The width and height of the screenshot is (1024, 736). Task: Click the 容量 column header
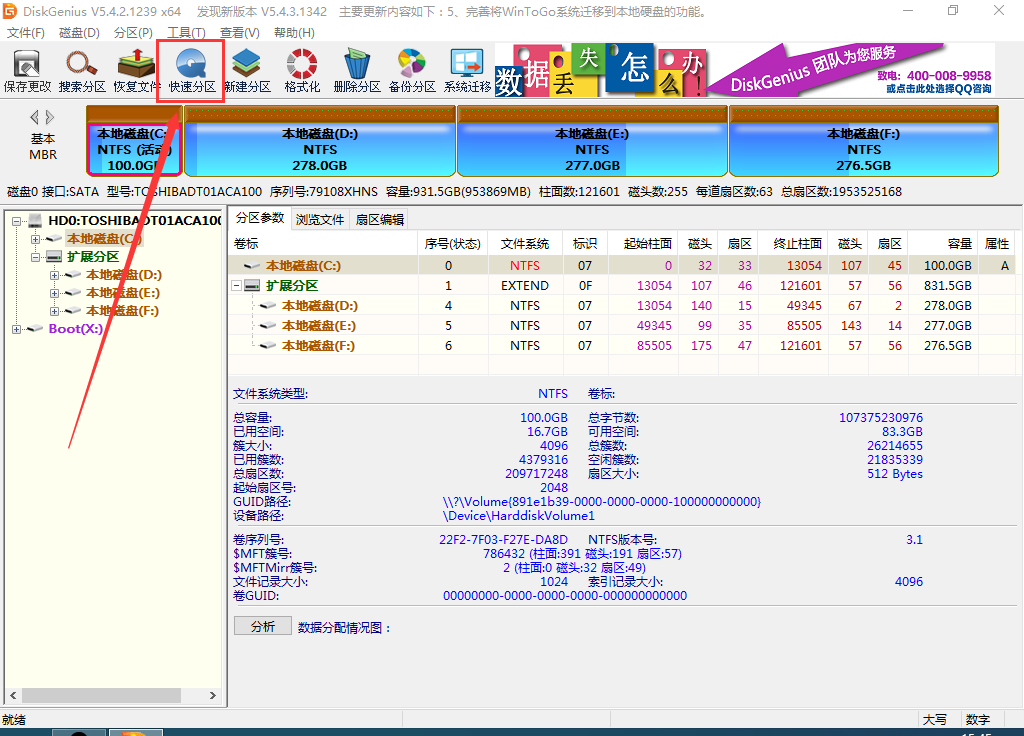point(942,244)
